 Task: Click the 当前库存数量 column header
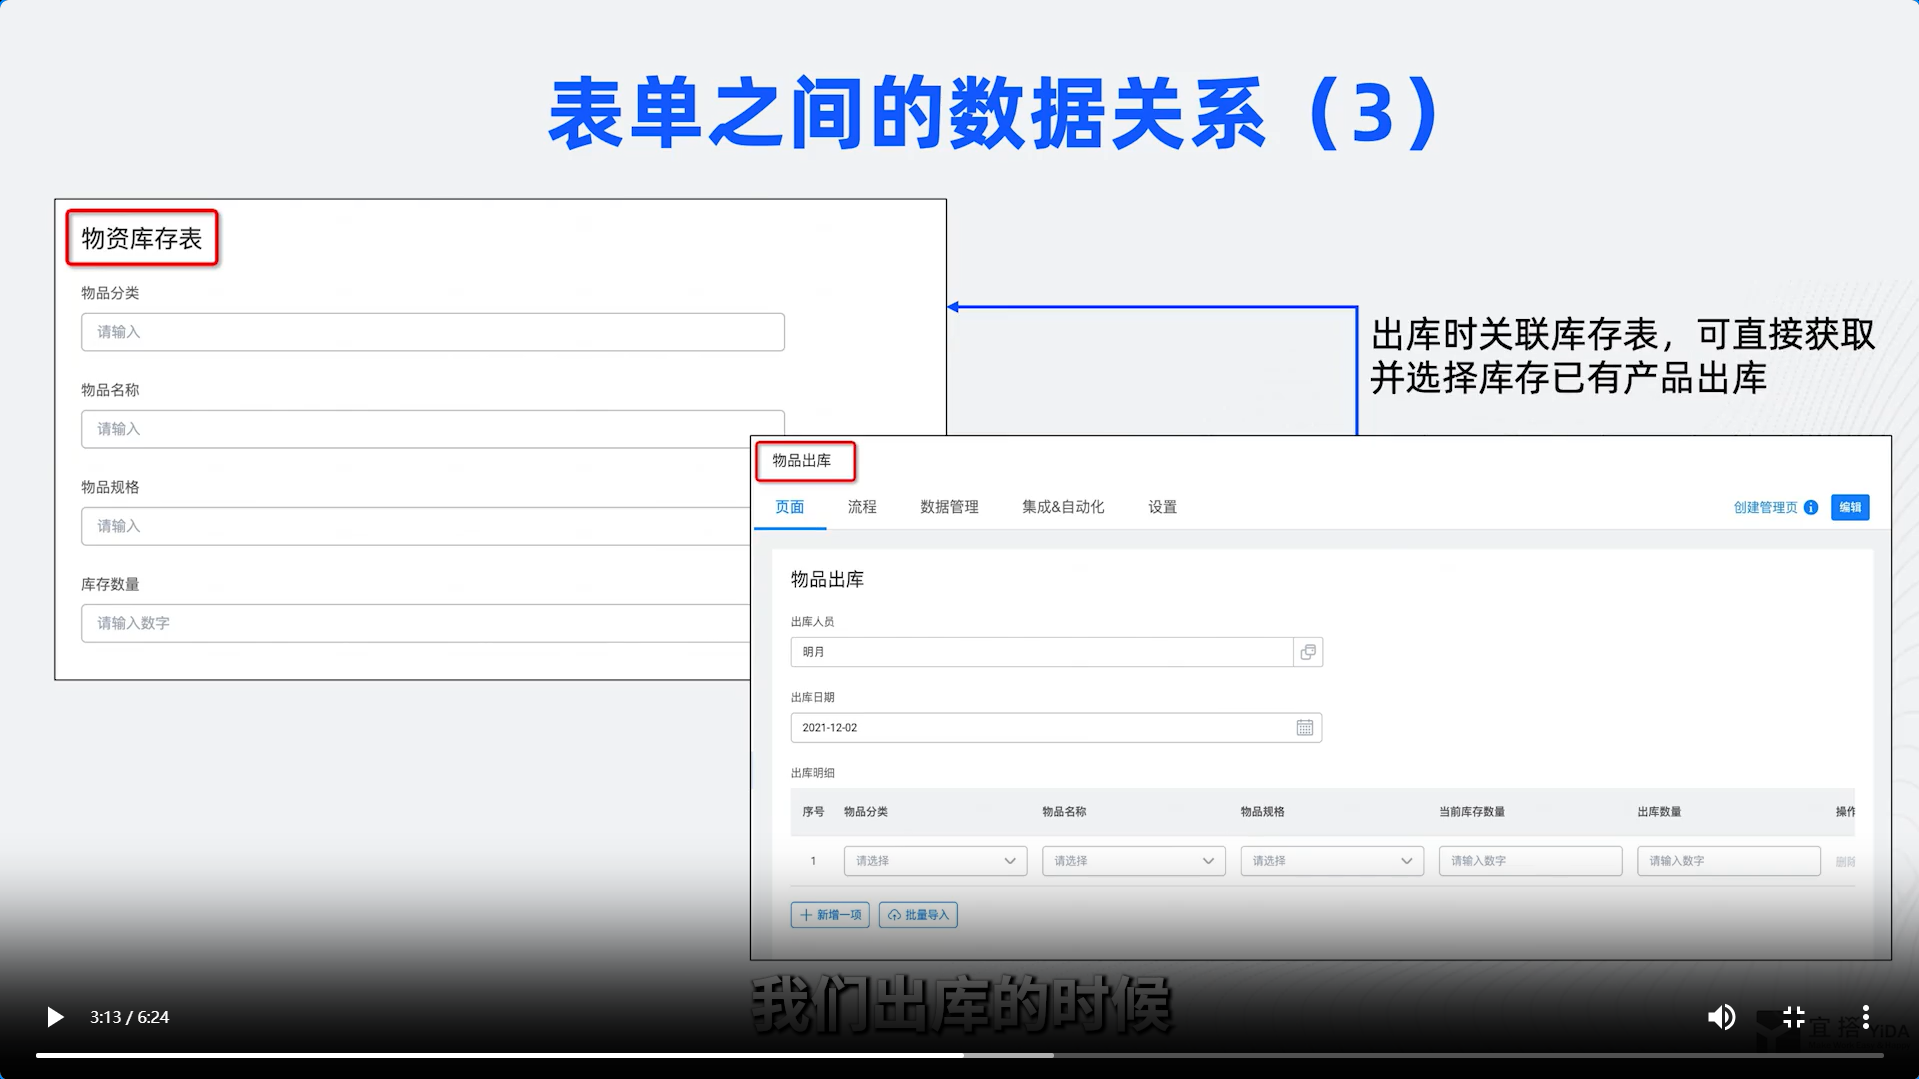click(x=1472, y=812)
